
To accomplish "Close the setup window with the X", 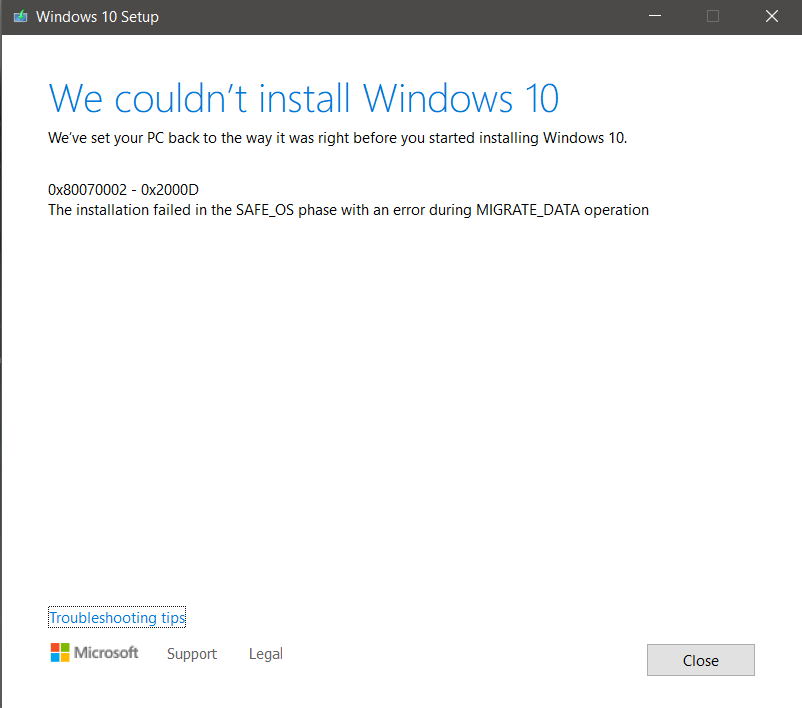I will point(772,16).
